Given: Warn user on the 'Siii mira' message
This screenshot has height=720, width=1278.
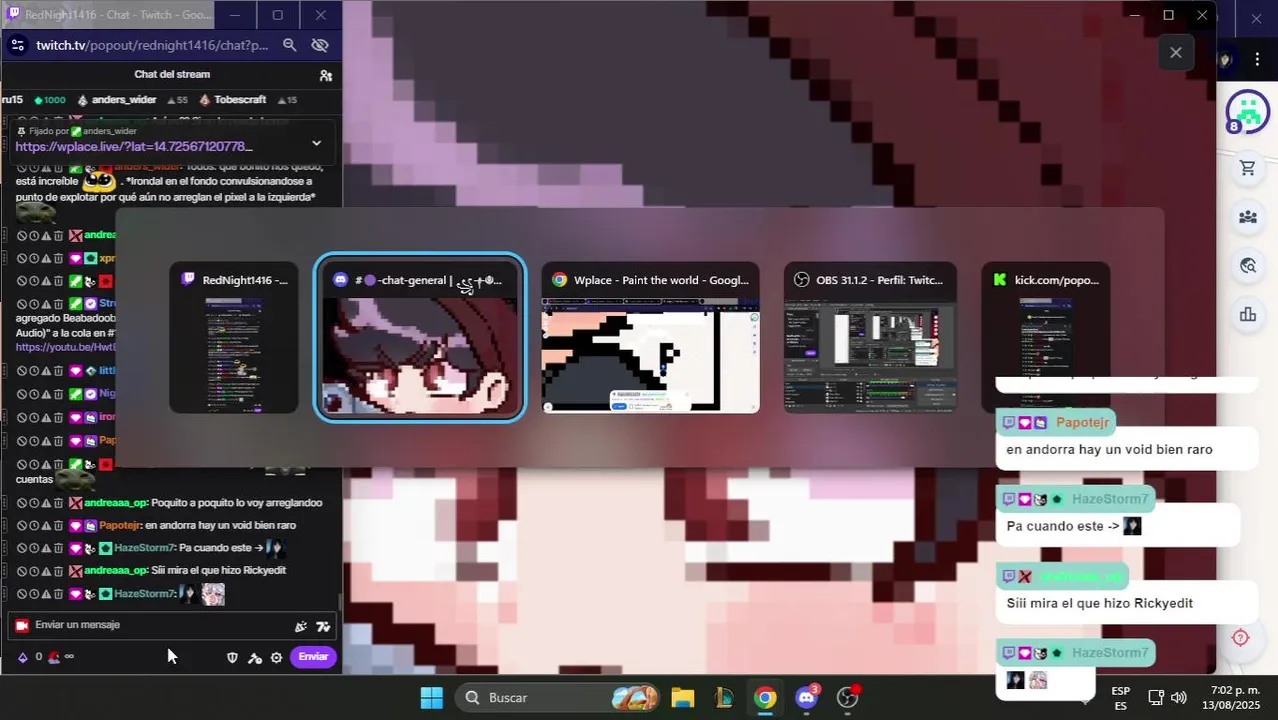Looking at the screenshot, I should (46, 570).
